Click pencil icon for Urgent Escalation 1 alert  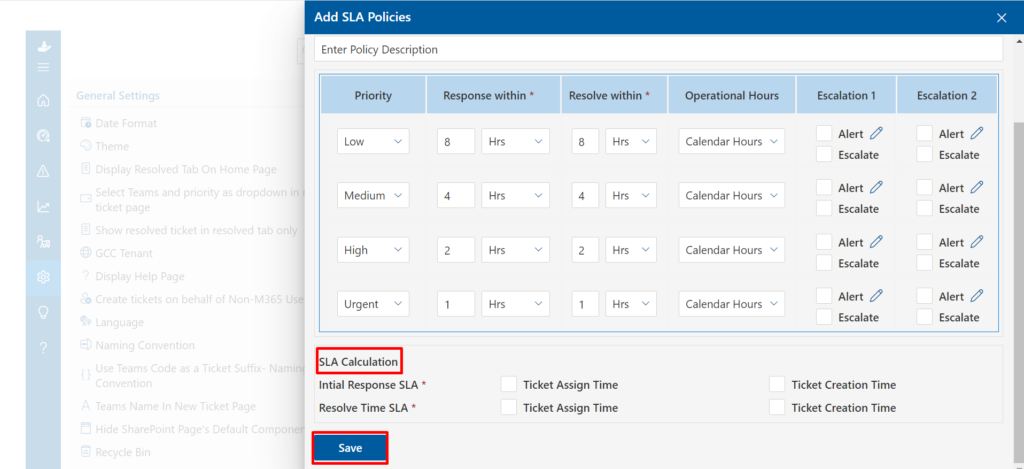tap(877, 296)
